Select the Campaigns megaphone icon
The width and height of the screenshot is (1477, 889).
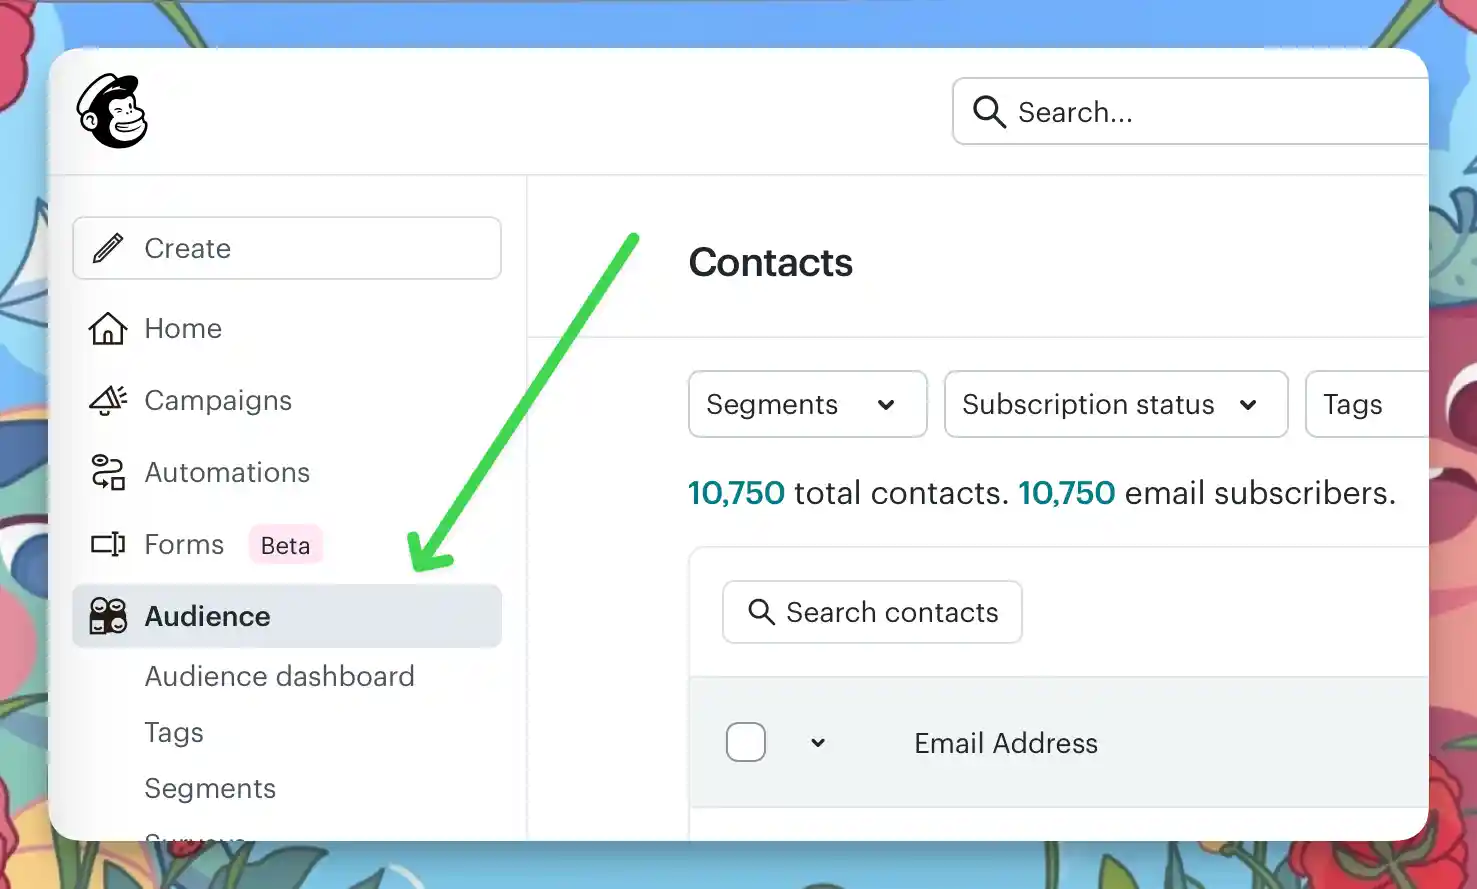[107, 400]
